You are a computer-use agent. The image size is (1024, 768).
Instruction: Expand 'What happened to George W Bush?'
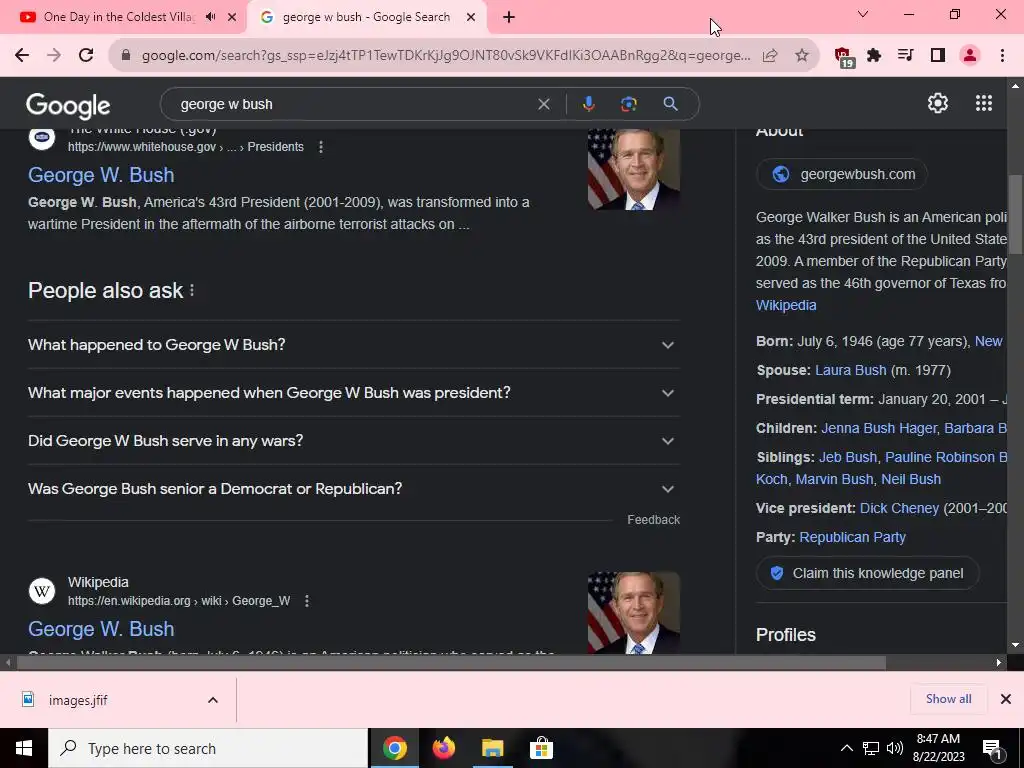[x=354, y=345]
